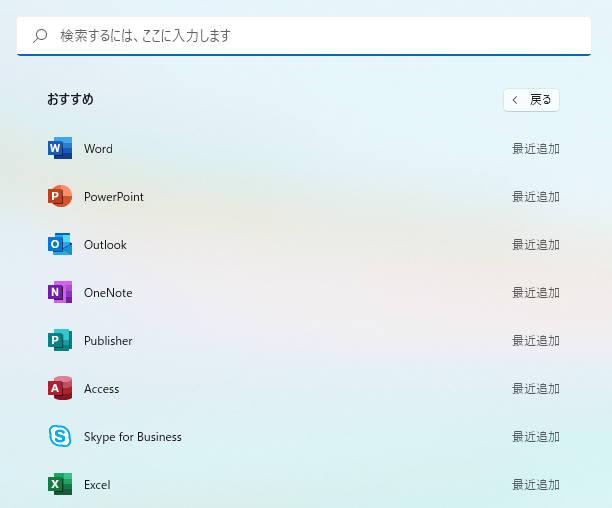This screenshot has width=612, height=508.
Task: Click 最近追加 next to Skype for Business
Action: (x=536, y=437)
